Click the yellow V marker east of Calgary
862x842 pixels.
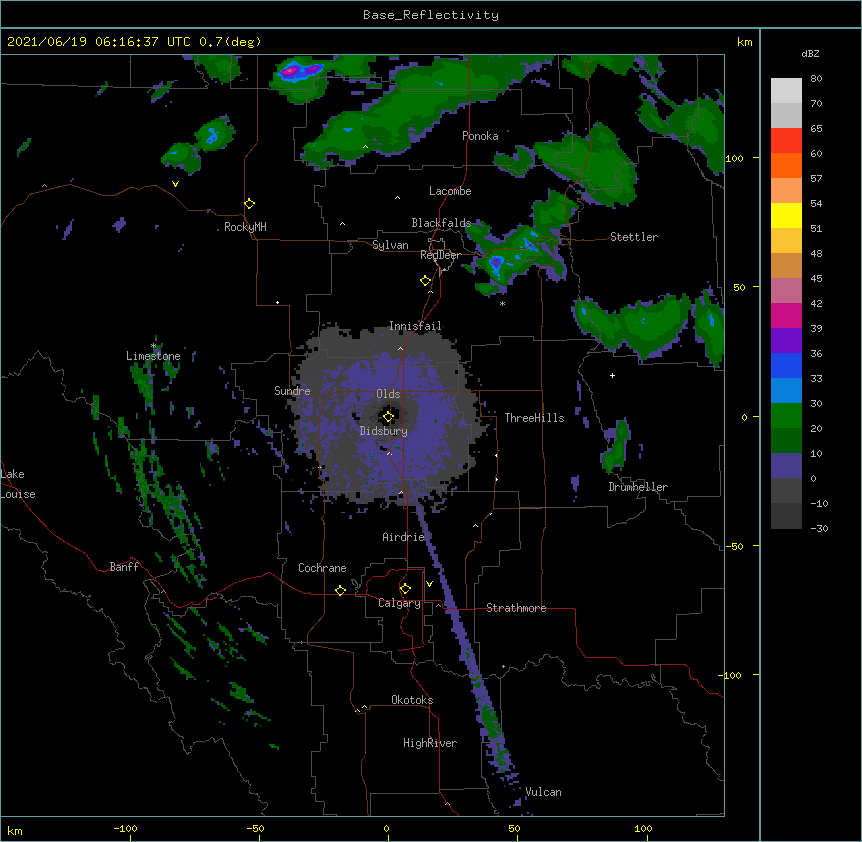coord(429,584)
